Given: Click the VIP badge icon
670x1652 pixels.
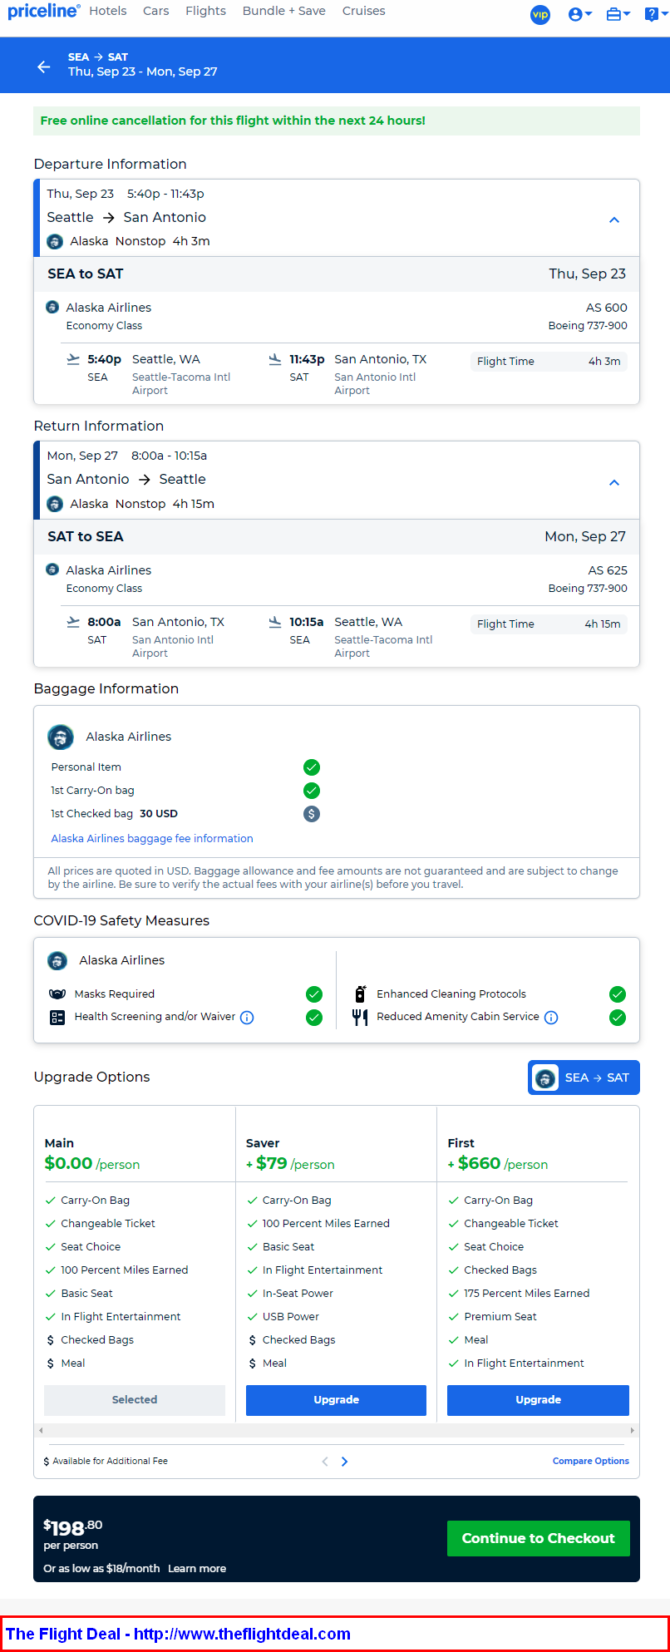Looking at the screenshot, I should 540,14.
